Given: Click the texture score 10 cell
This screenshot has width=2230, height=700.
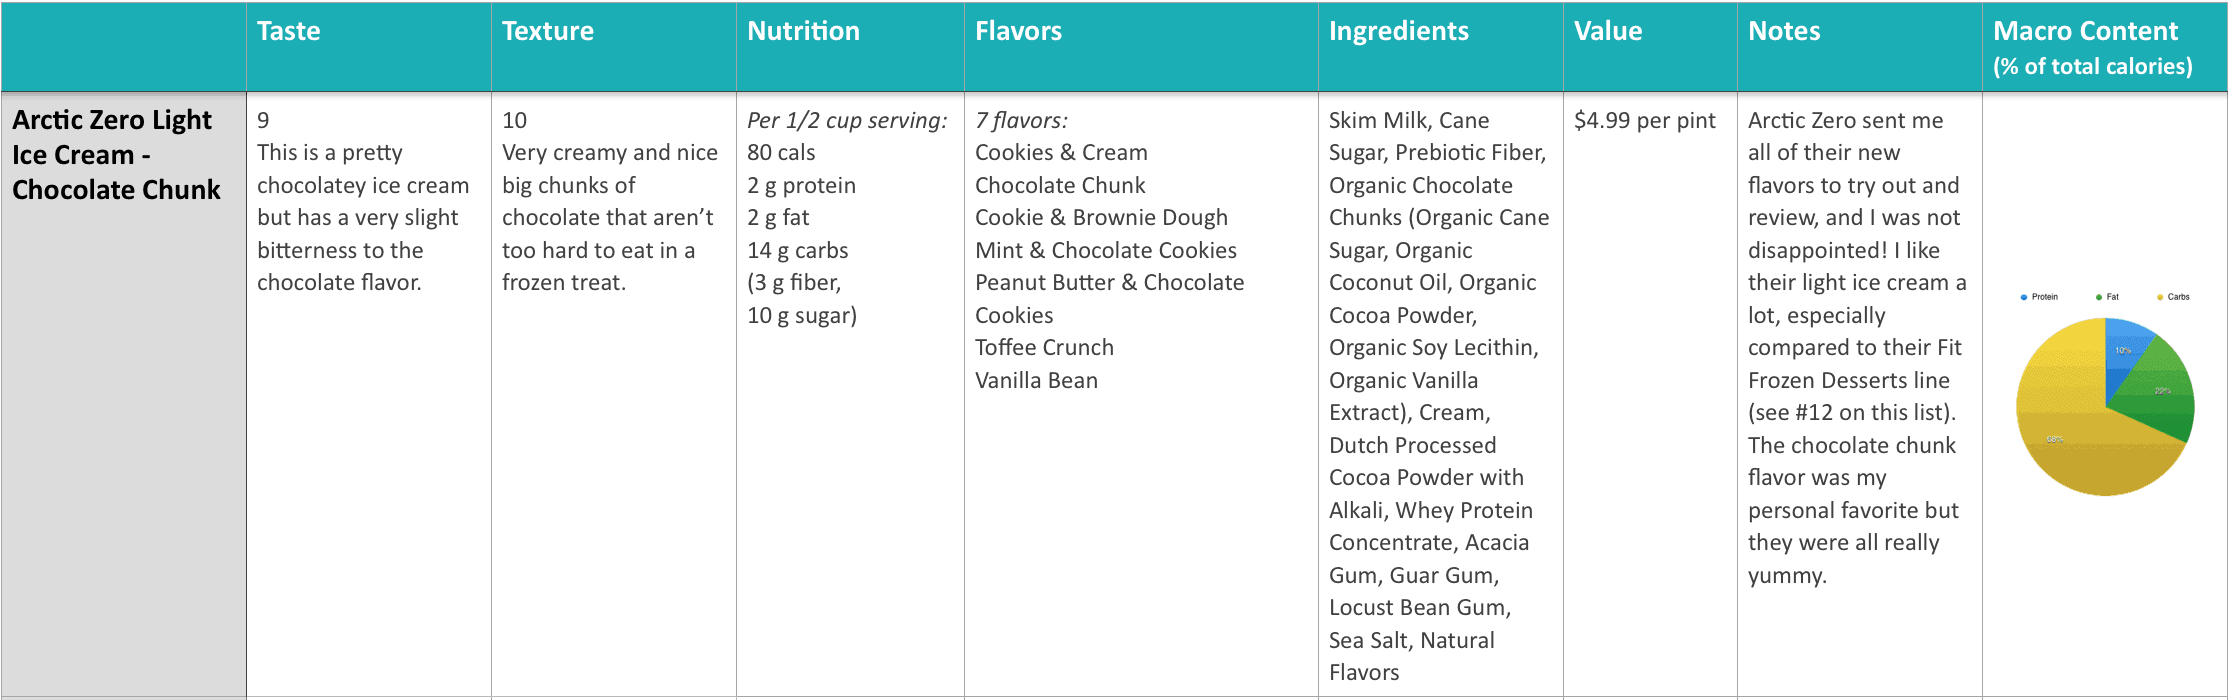Looking at the screenshot, I should [x=514, y=121].
